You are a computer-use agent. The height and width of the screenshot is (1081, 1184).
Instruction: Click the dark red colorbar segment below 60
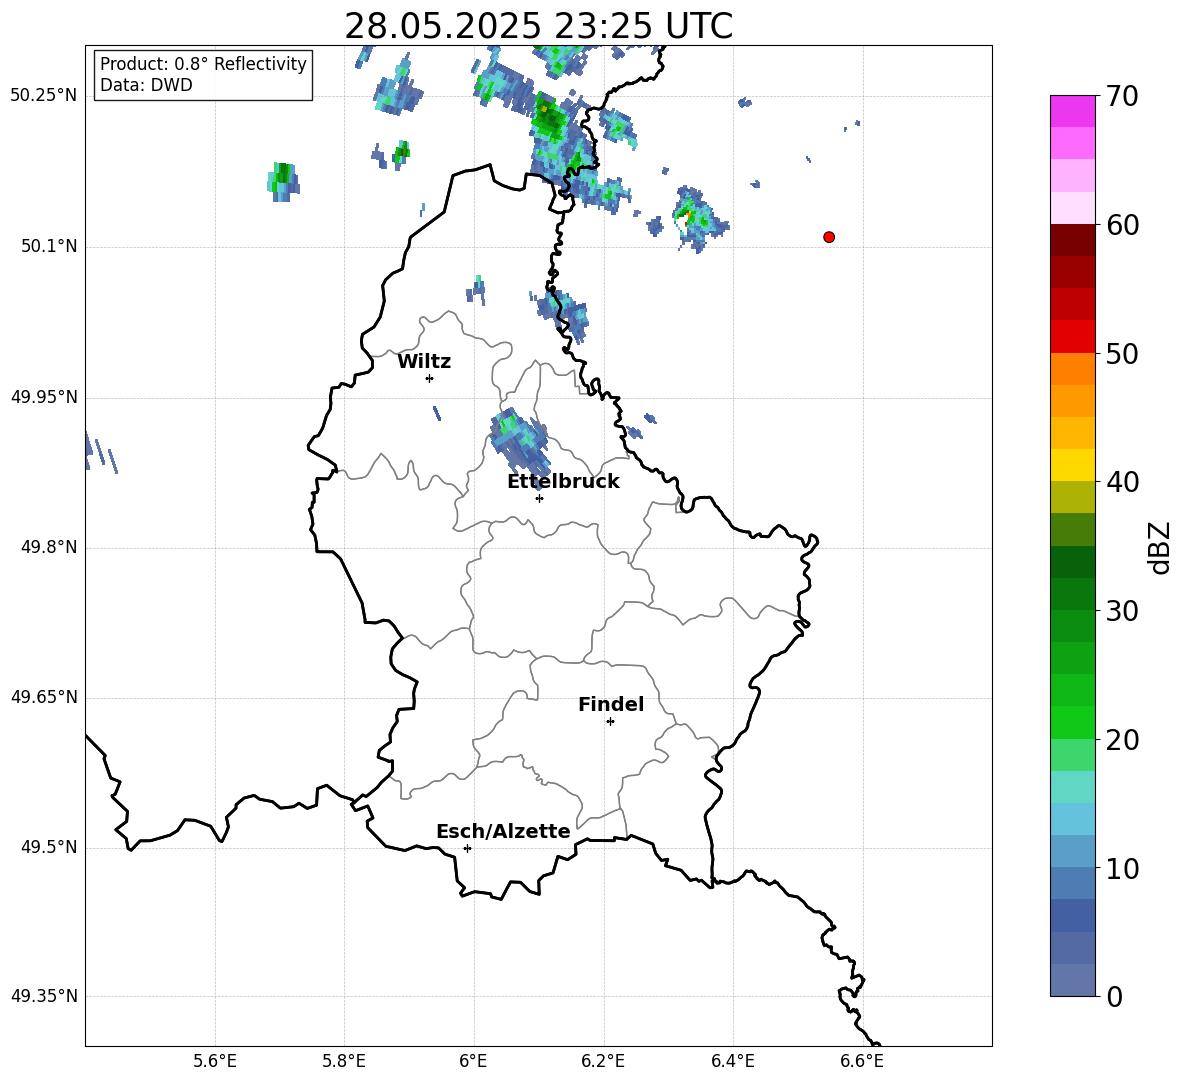point(1072,240)
